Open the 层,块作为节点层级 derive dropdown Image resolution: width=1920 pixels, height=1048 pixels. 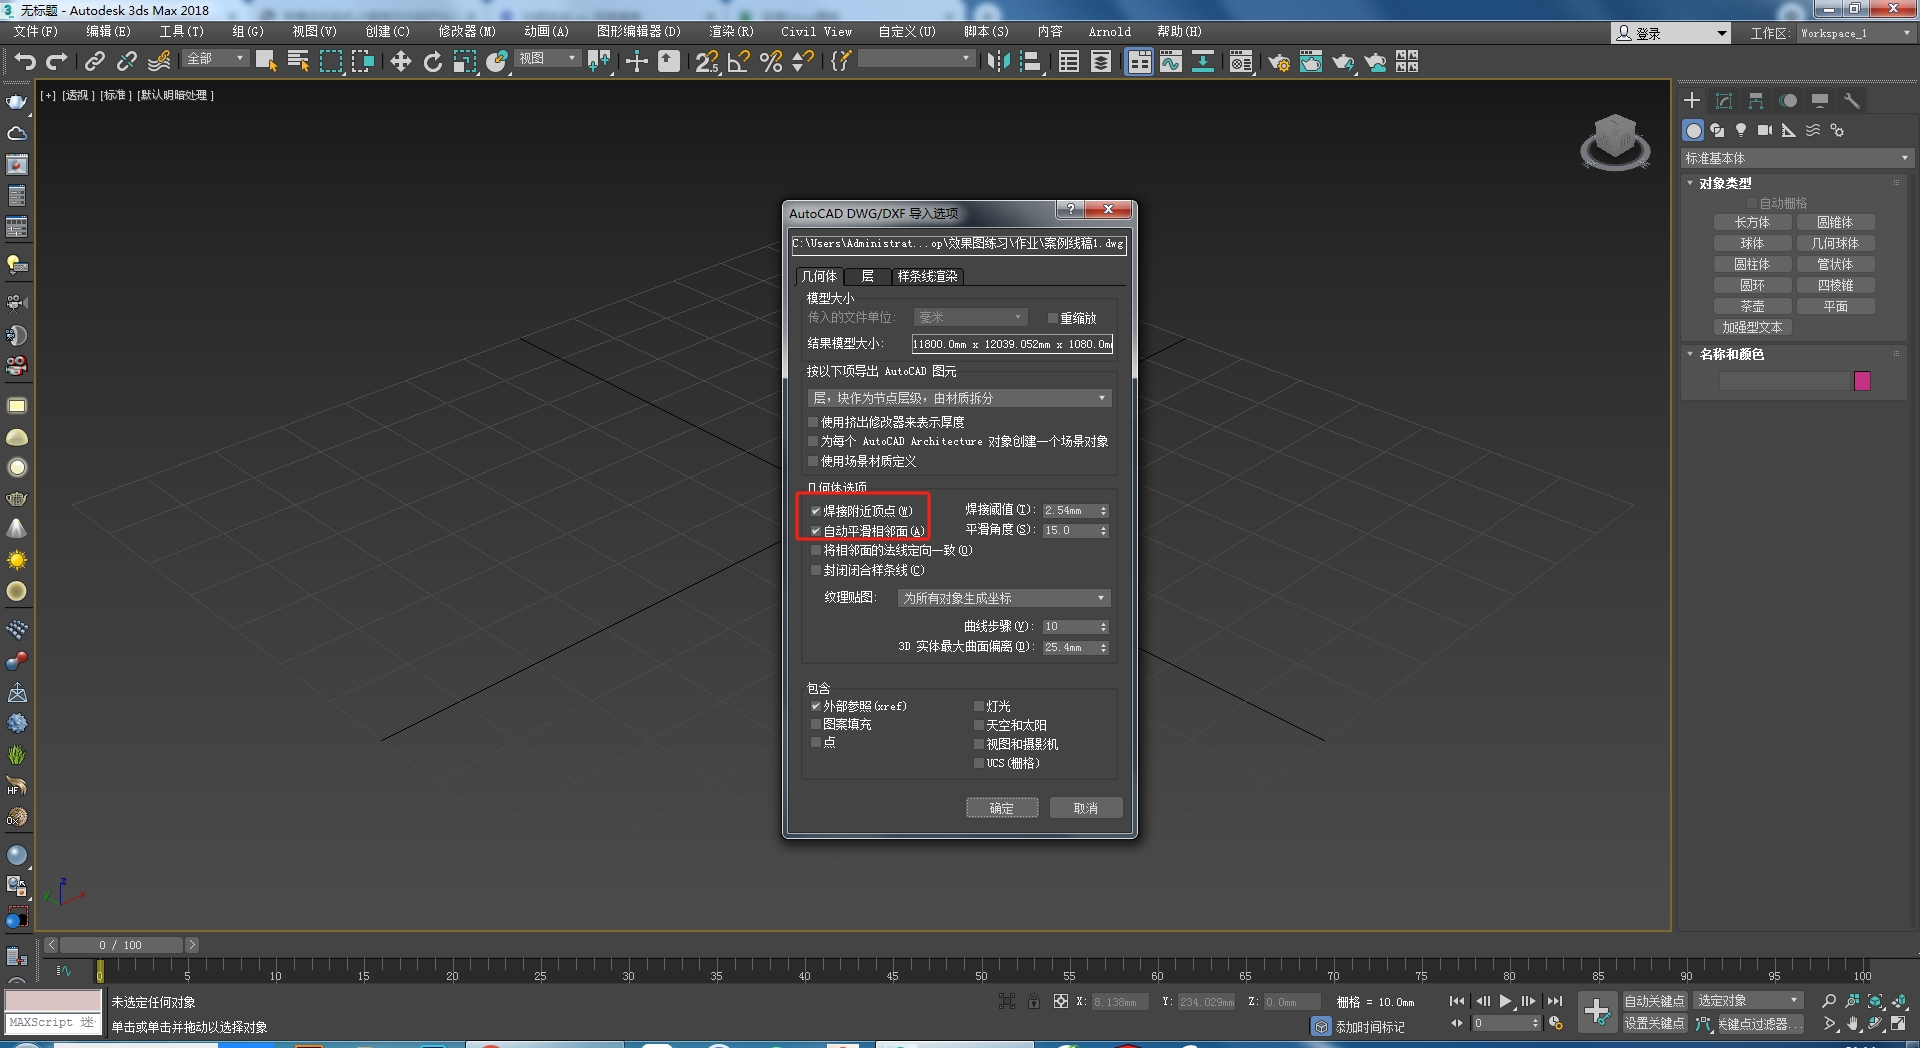pyautogui.click(x=959, y=398)
